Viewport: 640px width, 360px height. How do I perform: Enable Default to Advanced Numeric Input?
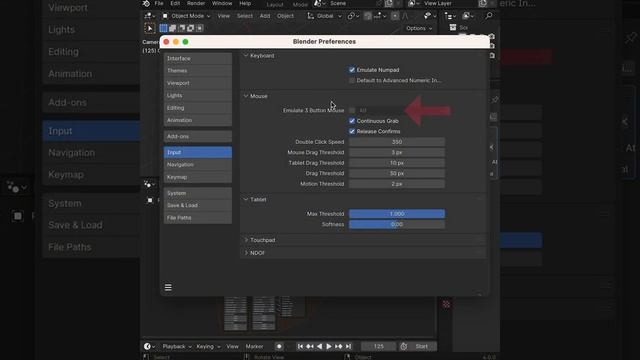pyautogui.click(x=352, y=80)
